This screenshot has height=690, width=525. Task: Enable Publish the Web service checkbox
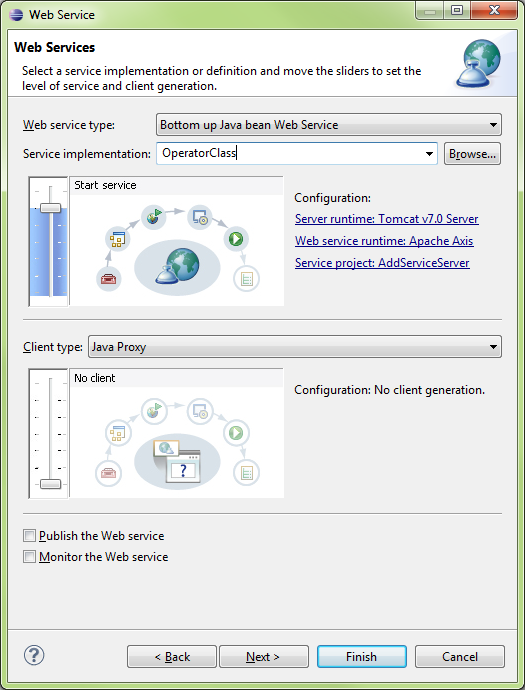[x=29, y=536]
